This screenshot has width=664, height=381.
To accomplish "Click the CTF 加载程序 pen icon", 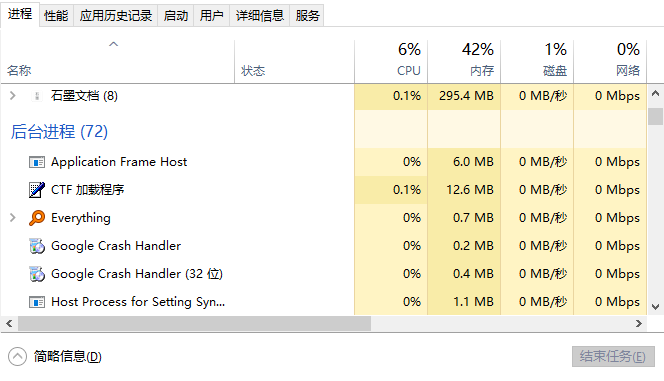I will click(x=37, y=190).
